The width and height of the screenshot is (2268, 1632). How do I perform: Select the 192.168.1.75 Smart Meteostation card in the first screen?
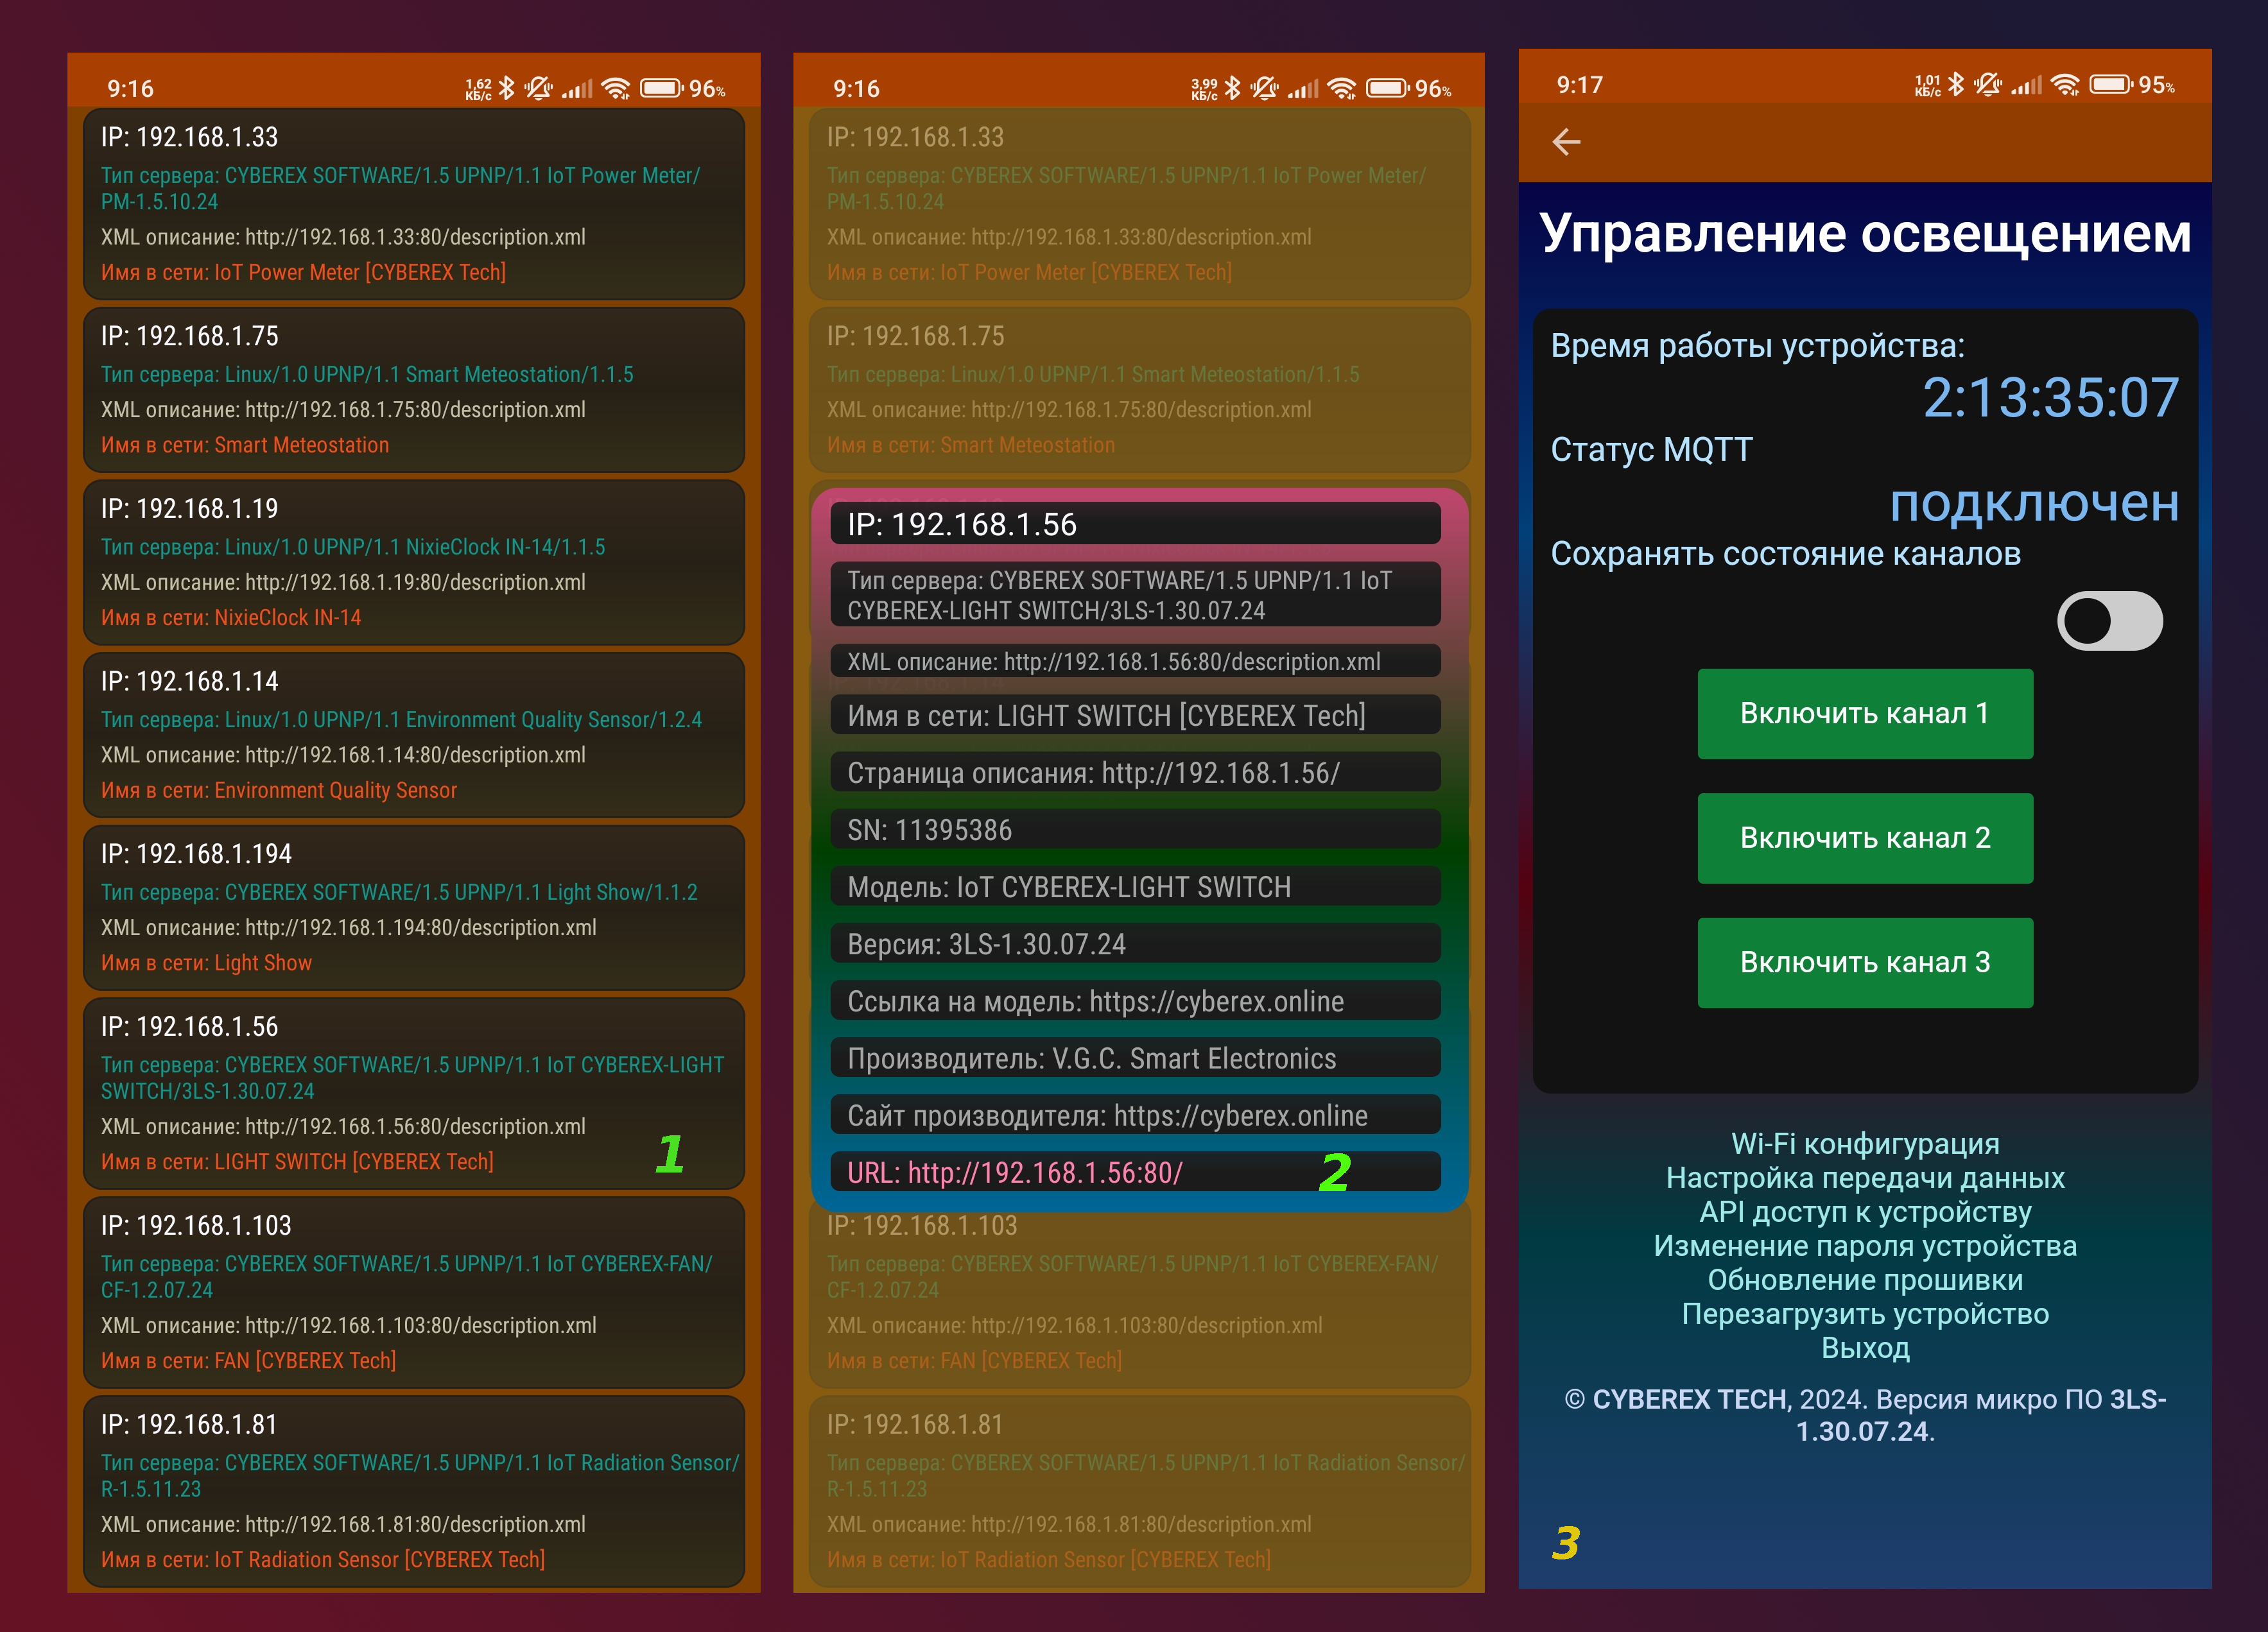414,390
